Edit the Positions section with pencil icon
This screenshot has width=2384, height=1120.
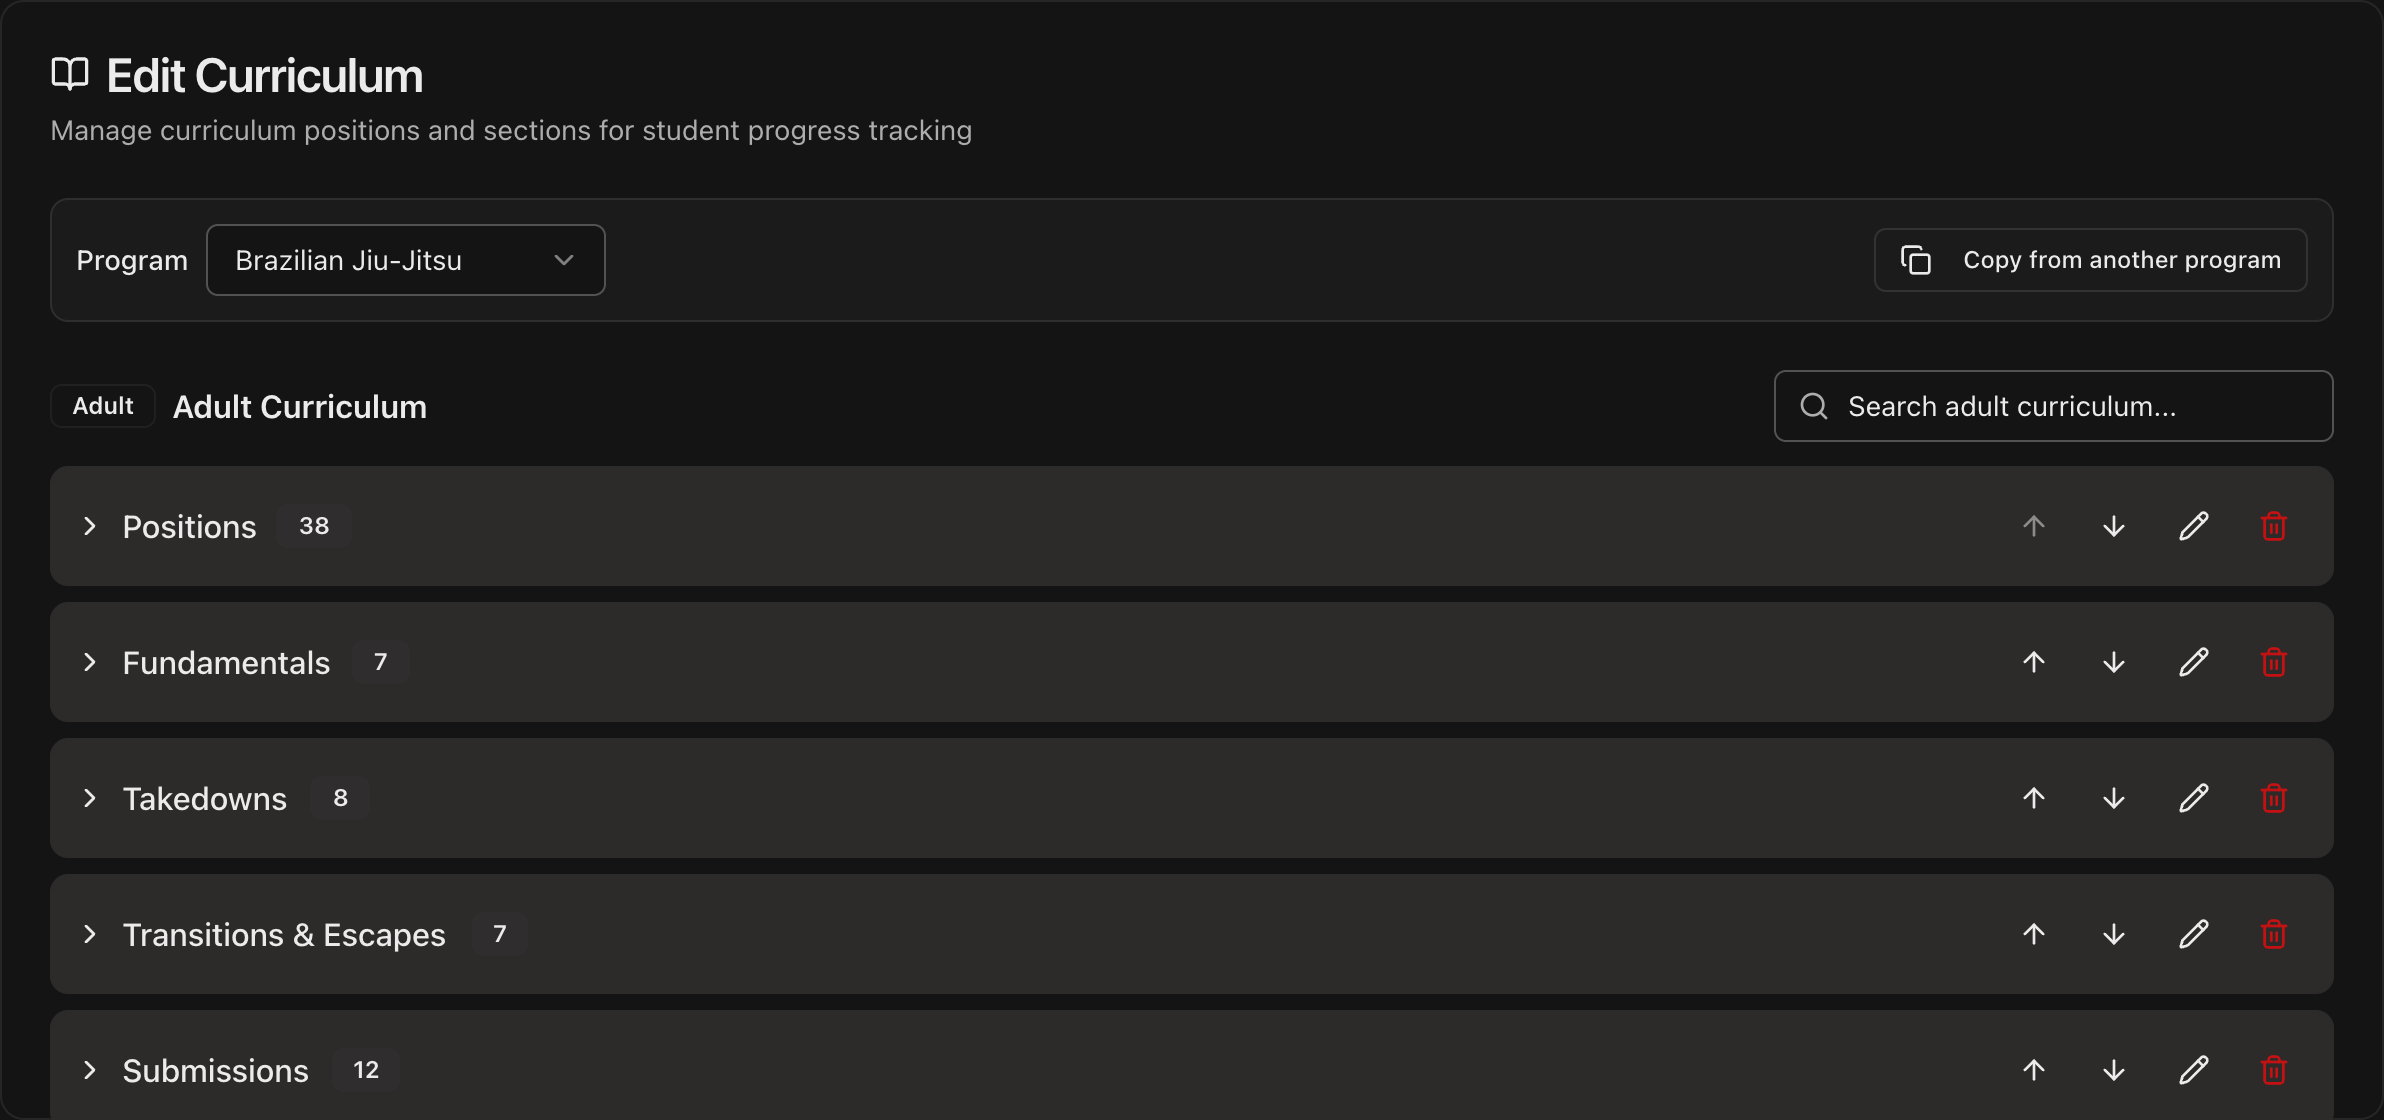[2194, 526]
